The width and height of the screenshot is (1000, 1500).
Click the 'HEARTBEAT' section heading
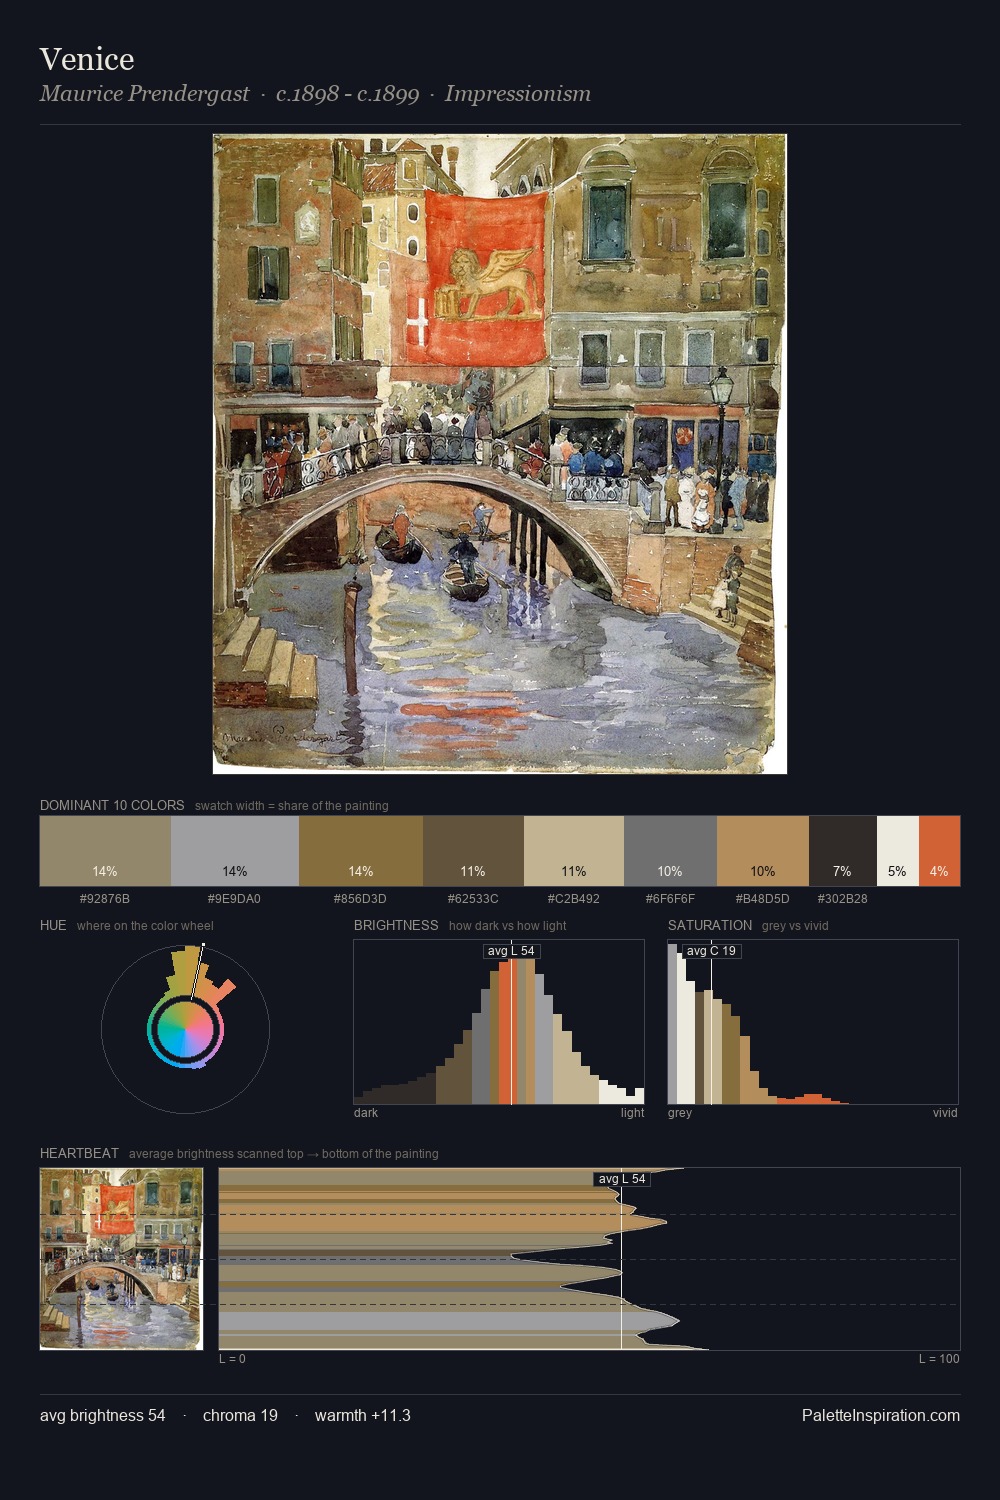(79, 1153)
